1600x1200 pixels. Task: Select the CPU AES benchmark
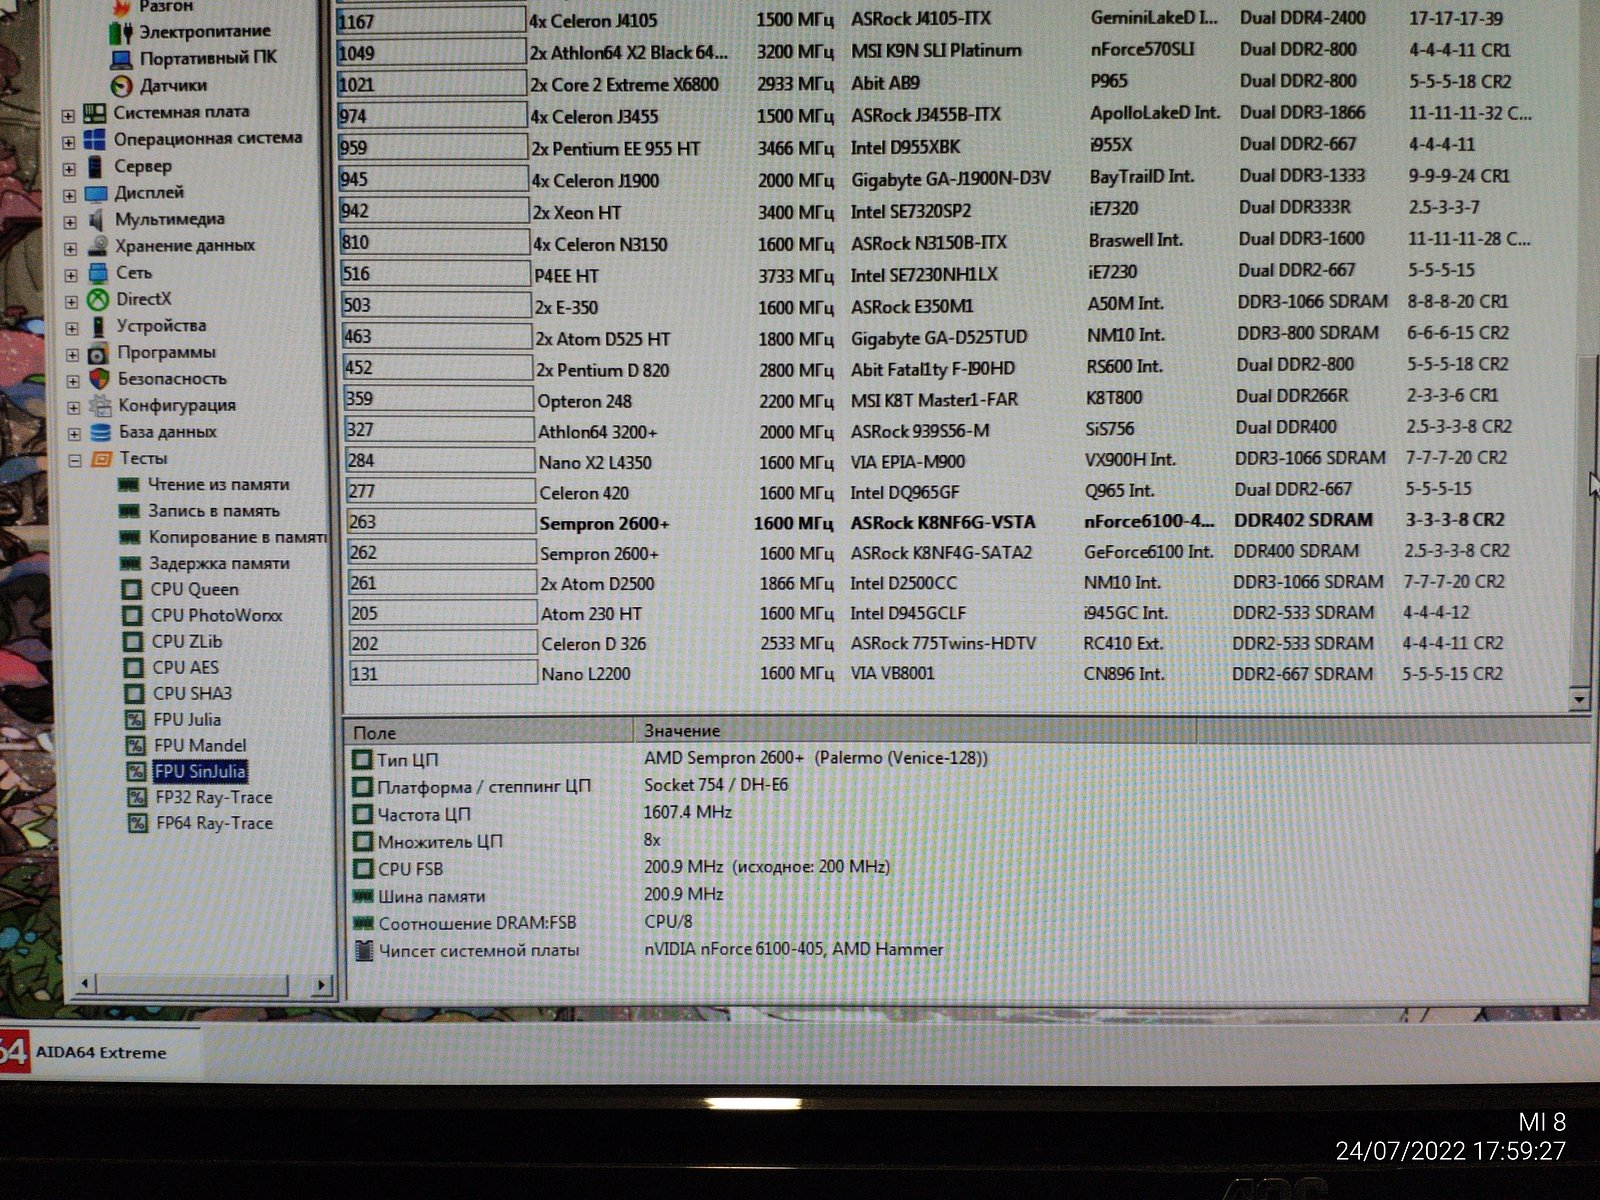click(x=186, y=667)
